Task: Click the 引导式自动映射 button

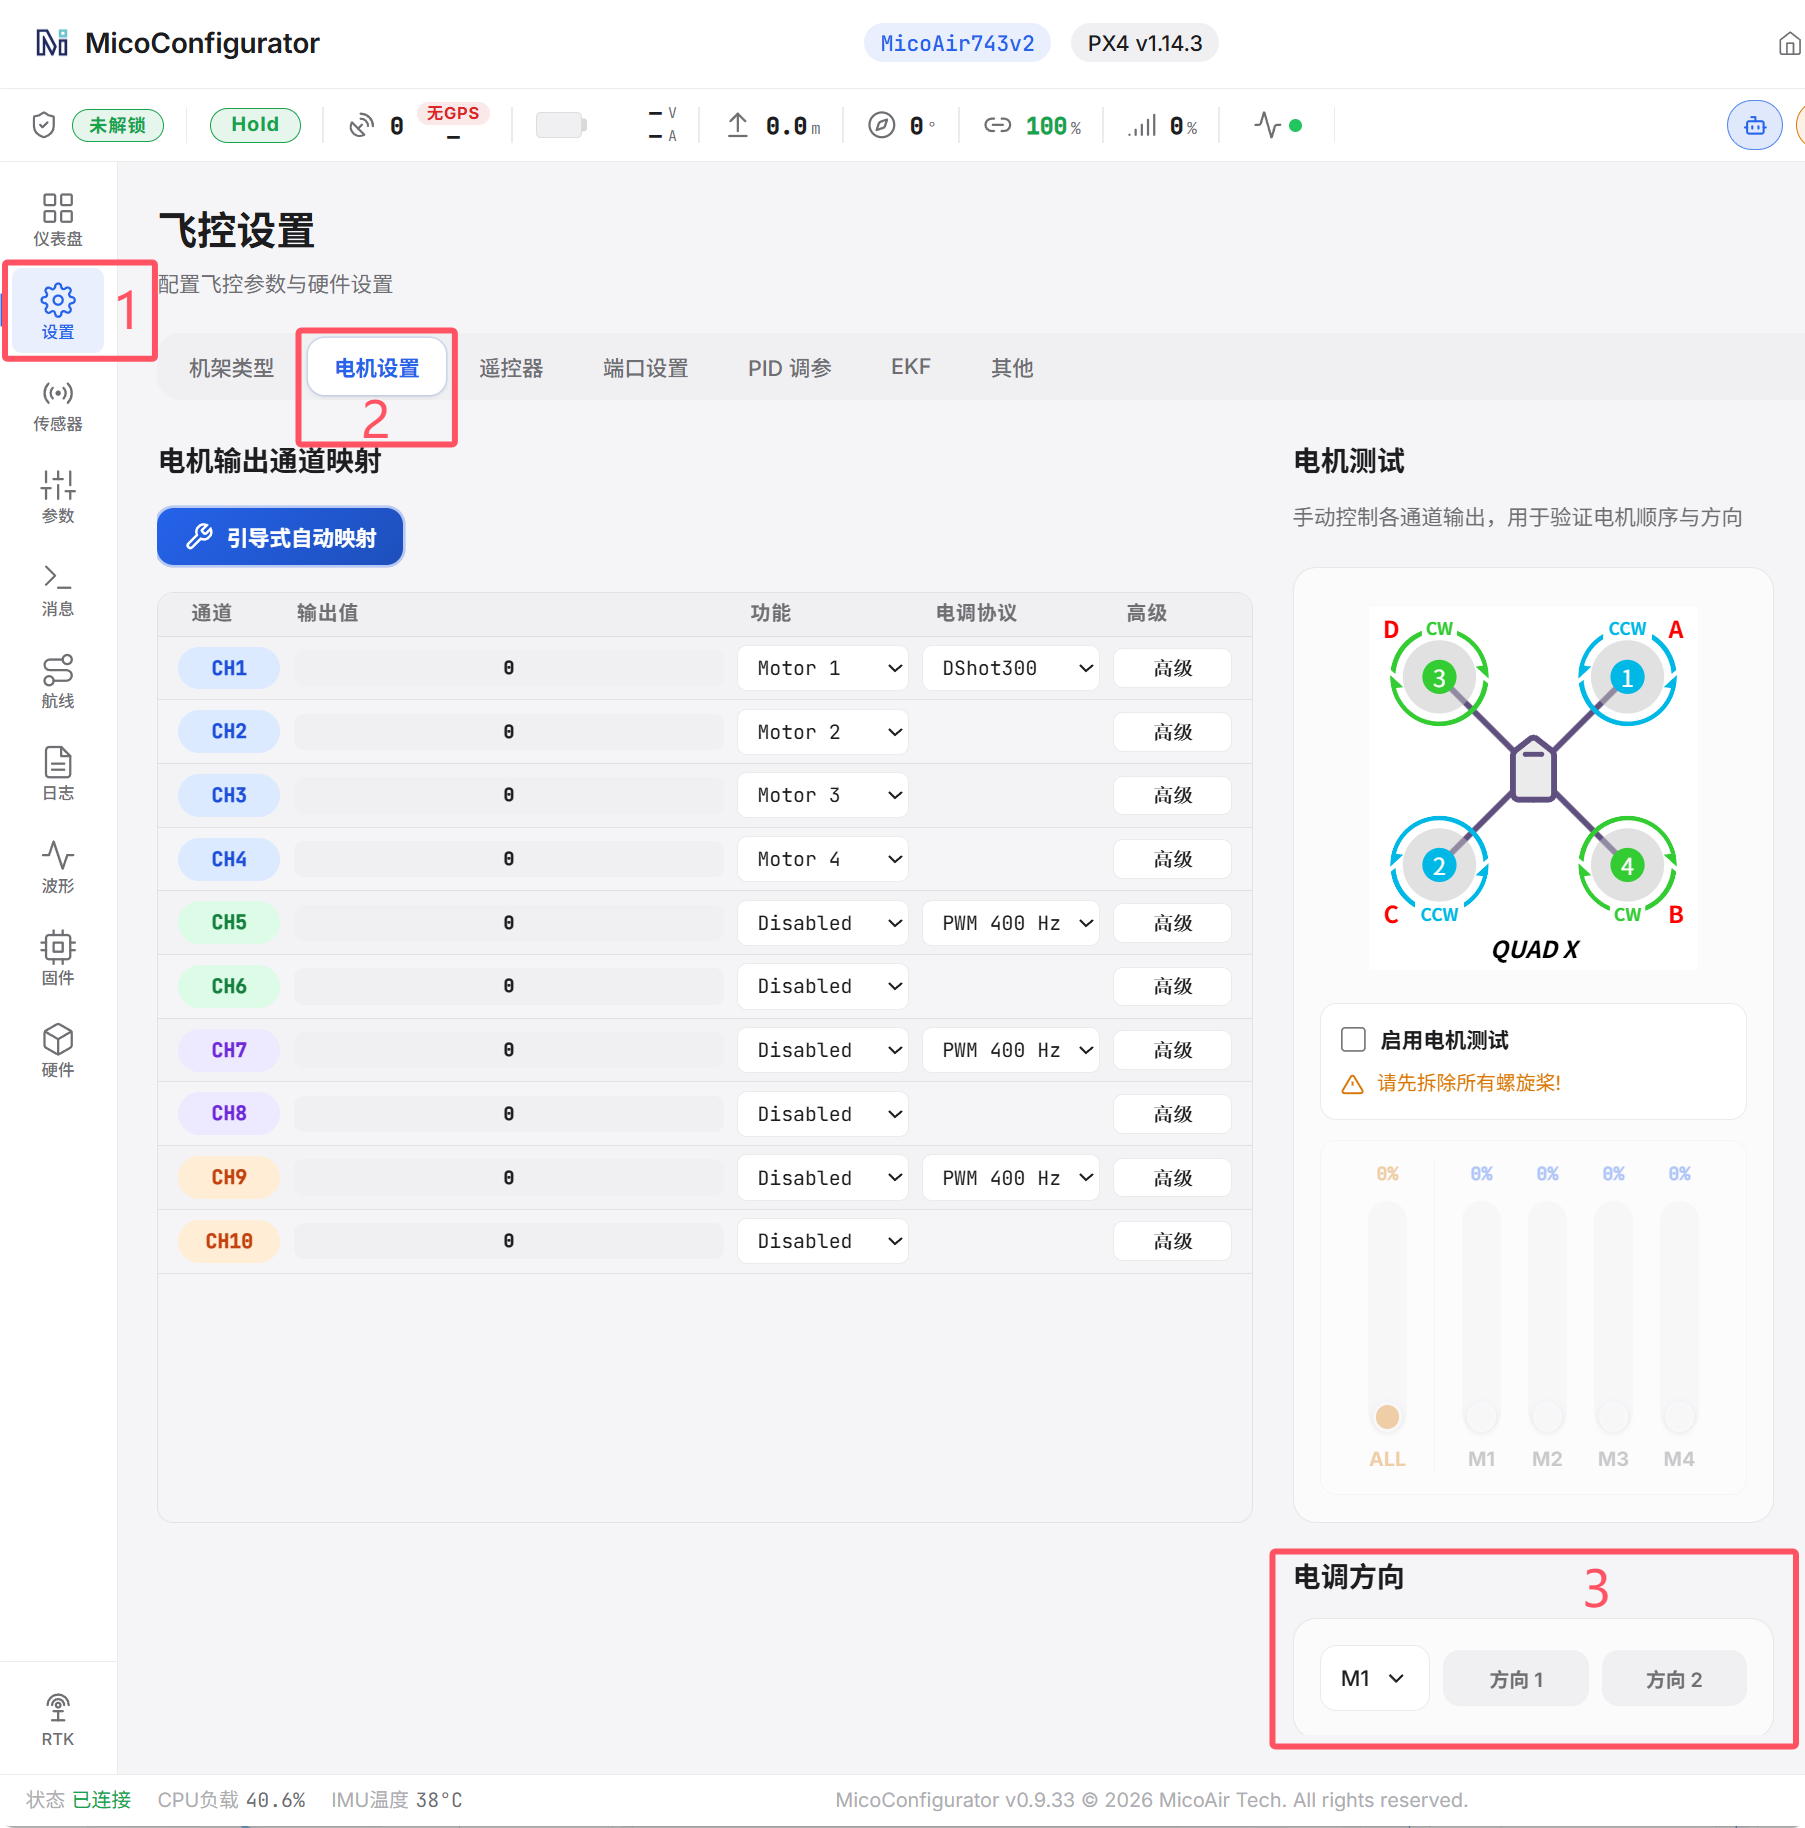Action: pyautogui.click(x=280, y=537)
